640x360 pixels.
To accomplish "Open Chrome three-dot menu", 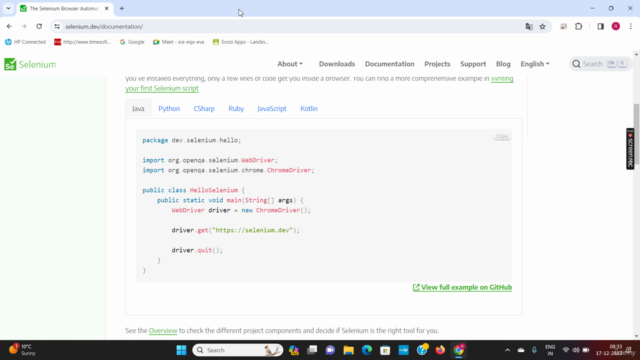I will [631, 27].
